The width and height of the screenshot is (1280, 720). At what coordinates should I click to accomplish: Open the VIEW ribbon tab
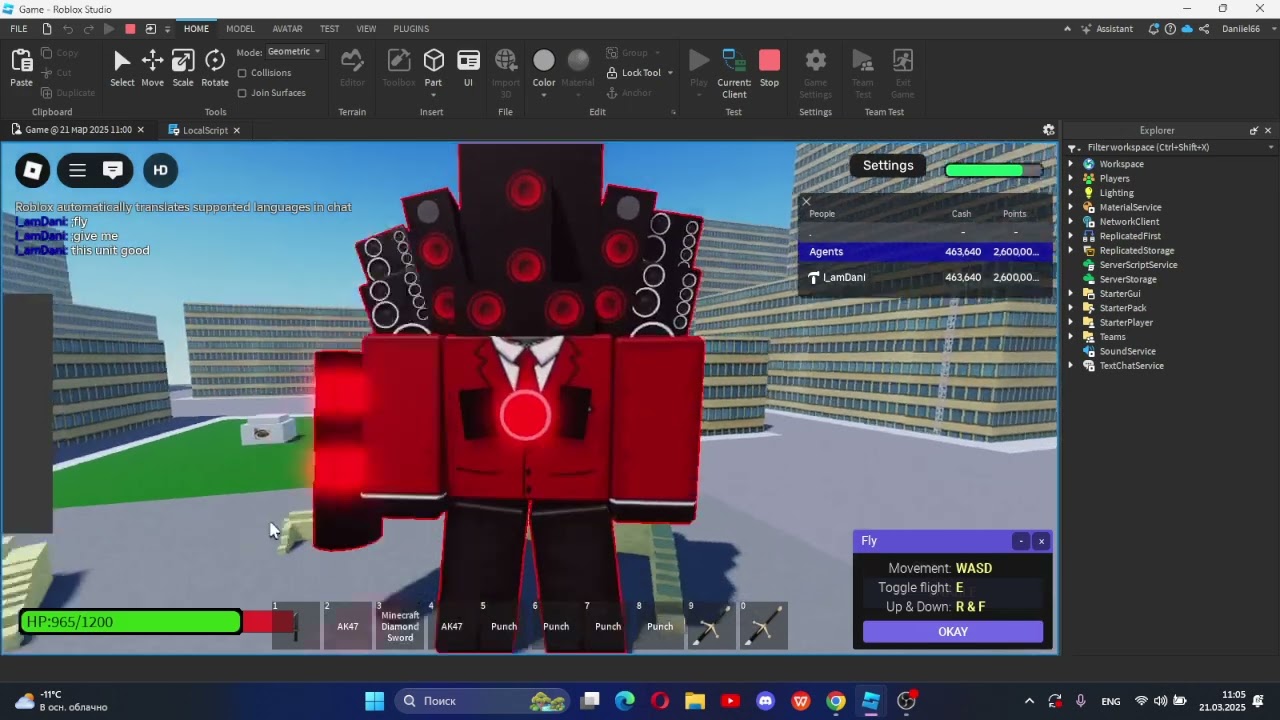tap(367, 29)
